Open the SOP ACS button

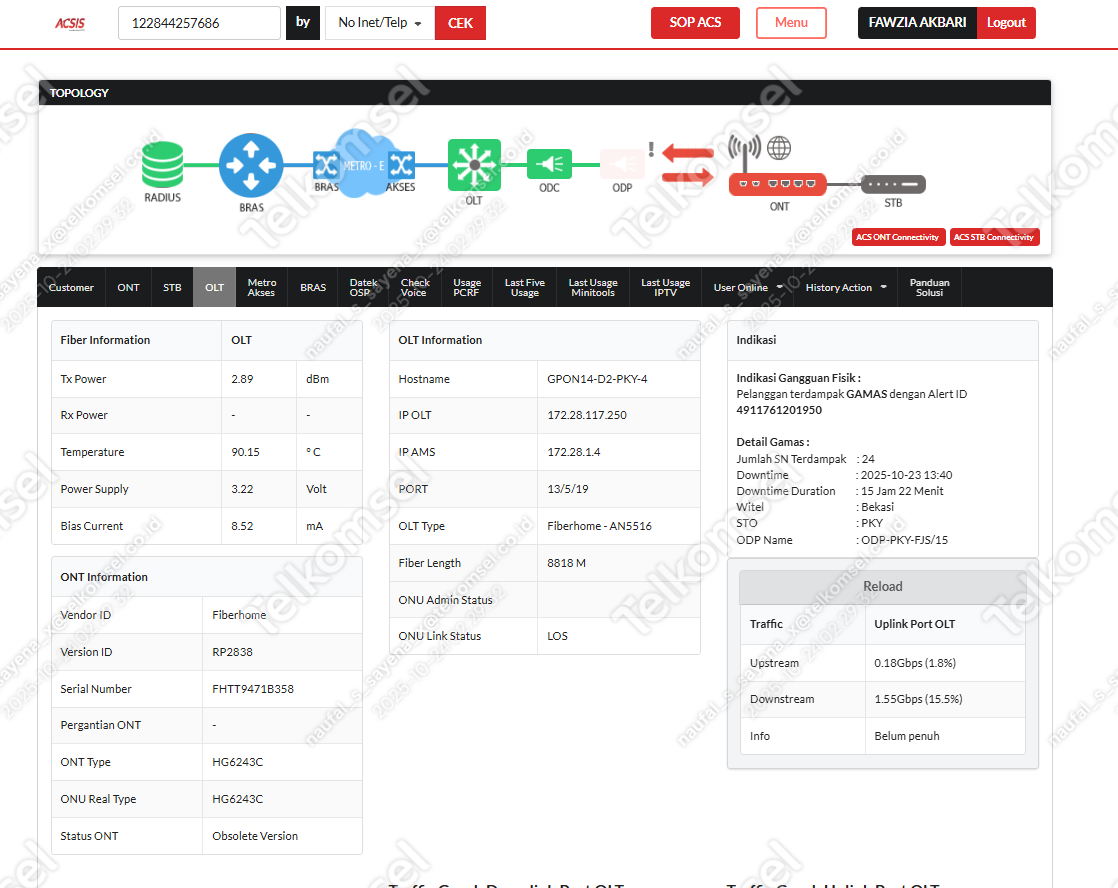point(695,23)
